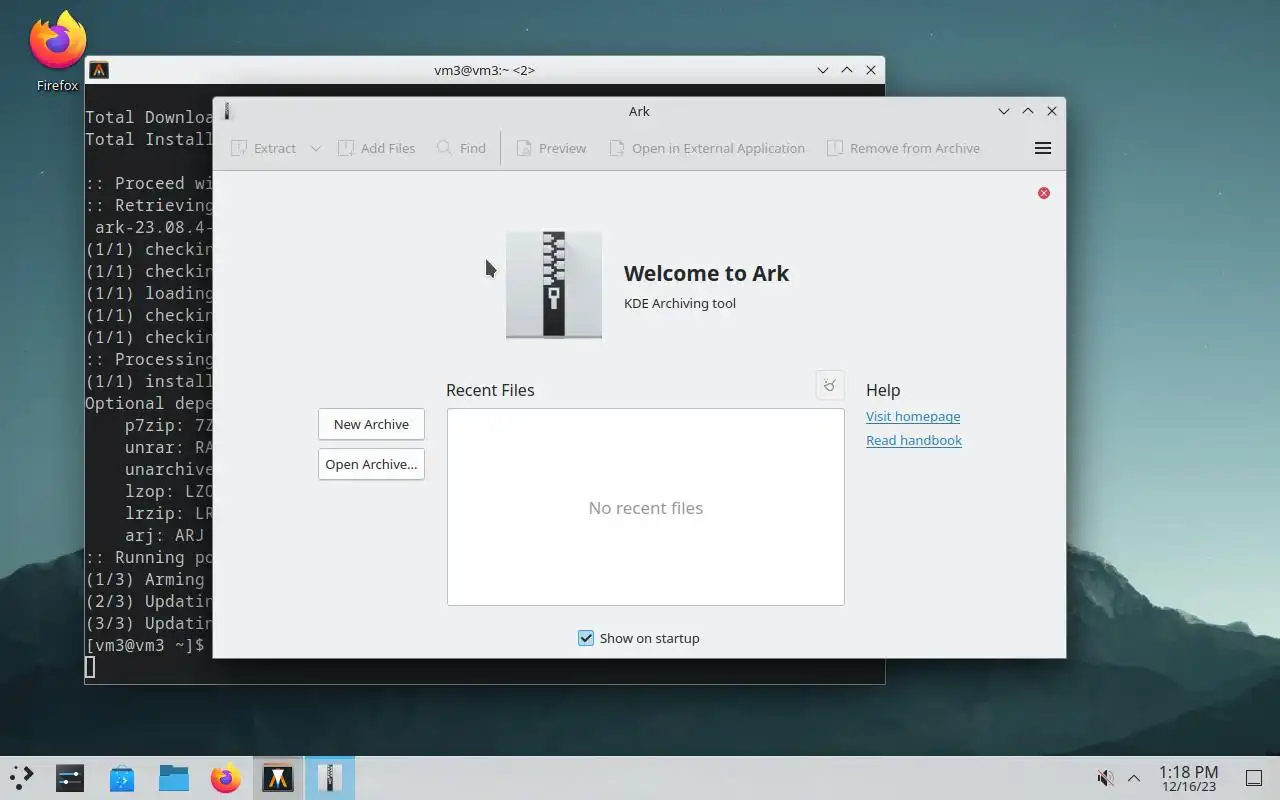Clear recent files list icon button

point(830,385)
